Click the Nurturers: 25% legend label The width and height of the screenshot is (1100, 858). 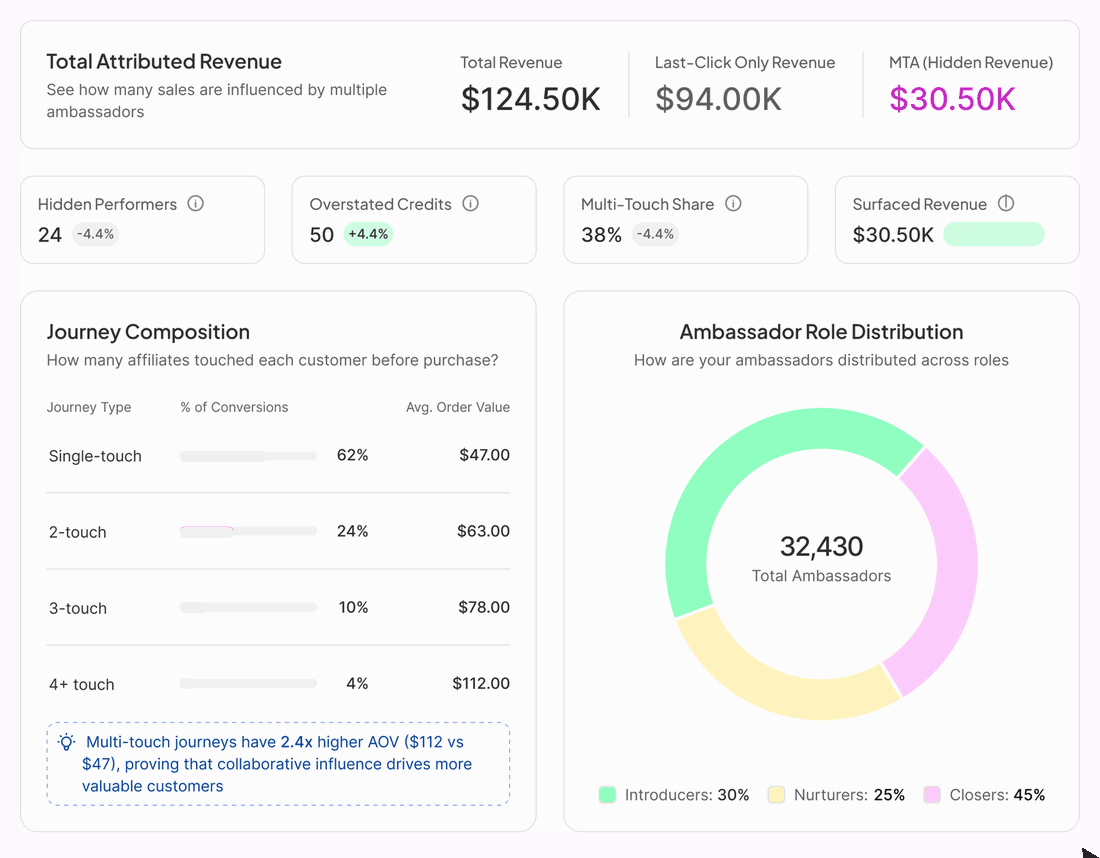click(849, 795)
